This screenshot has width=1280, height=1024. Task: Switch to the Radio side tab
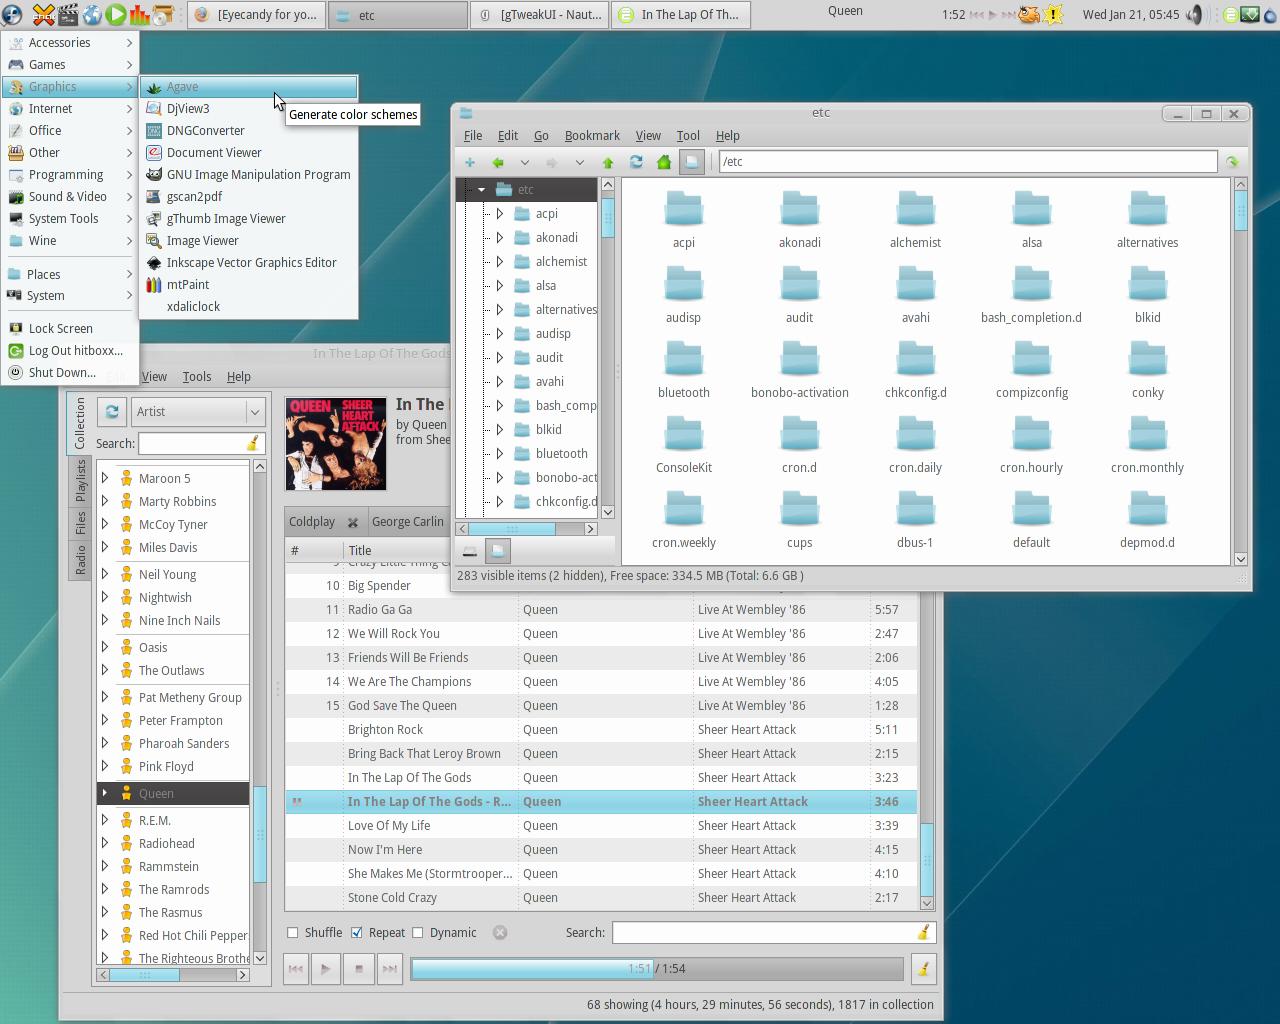(80, 560)
